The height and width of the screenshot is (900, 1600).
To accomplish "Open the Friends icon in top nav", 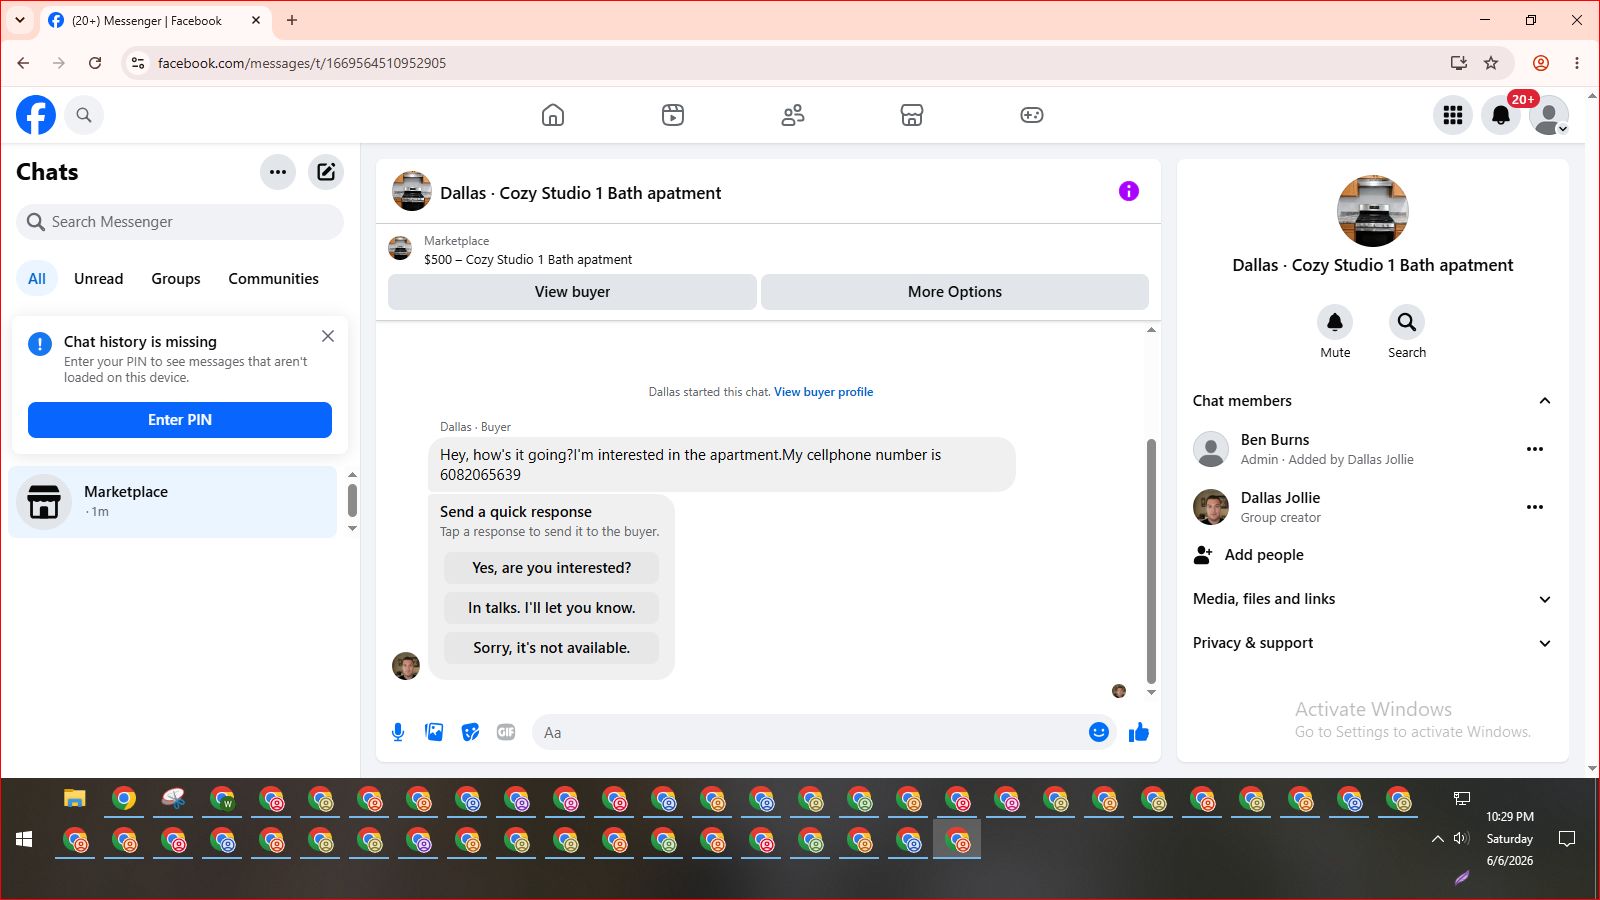I will (x=793, y=115).
